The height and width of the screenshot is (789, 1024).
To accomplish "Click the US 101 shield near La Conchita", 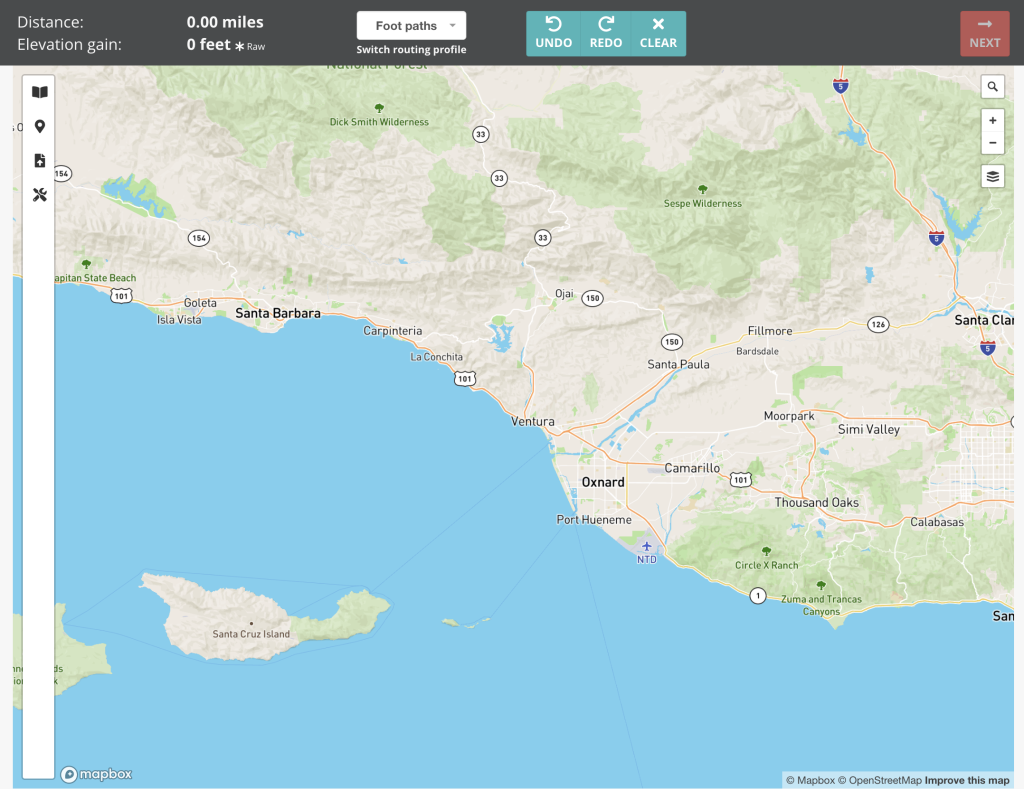I will [465, 378].
